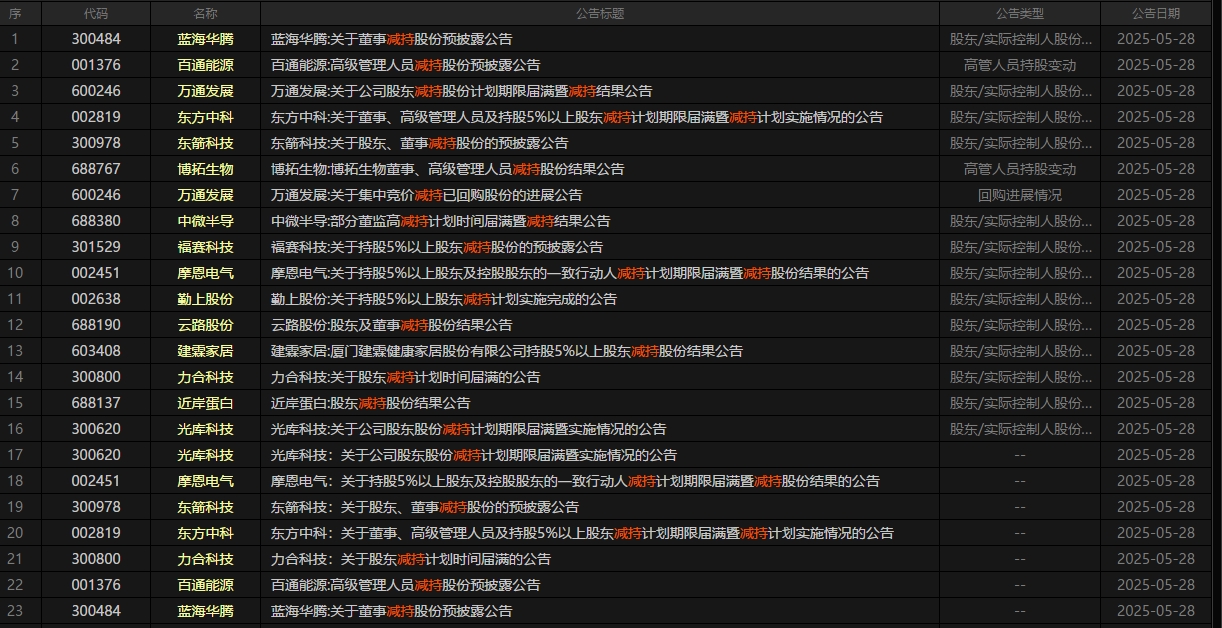Sort by the 代码 column header
The image size is (1222, 628).
click(96, 13)
